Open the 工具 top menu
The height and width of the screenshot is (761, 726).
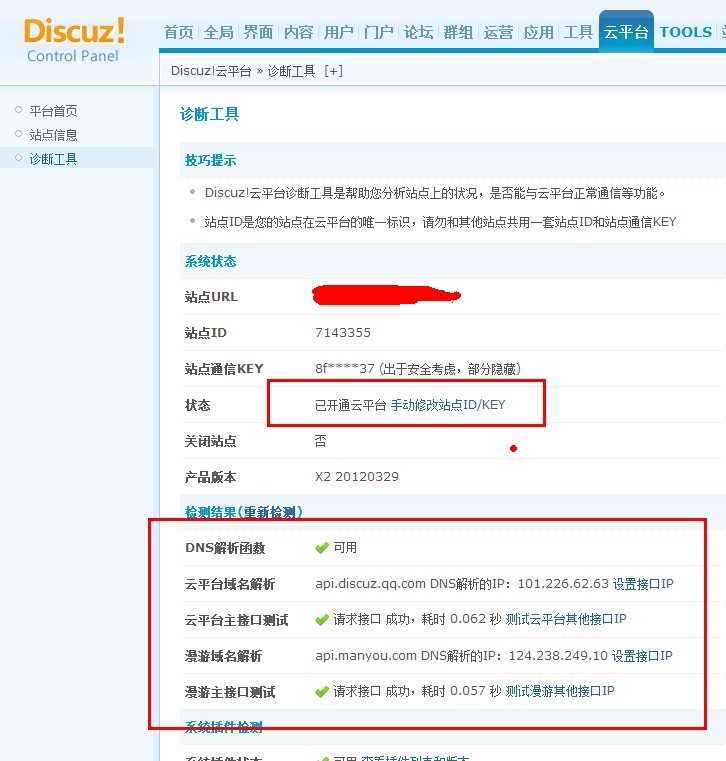[578, 32]
